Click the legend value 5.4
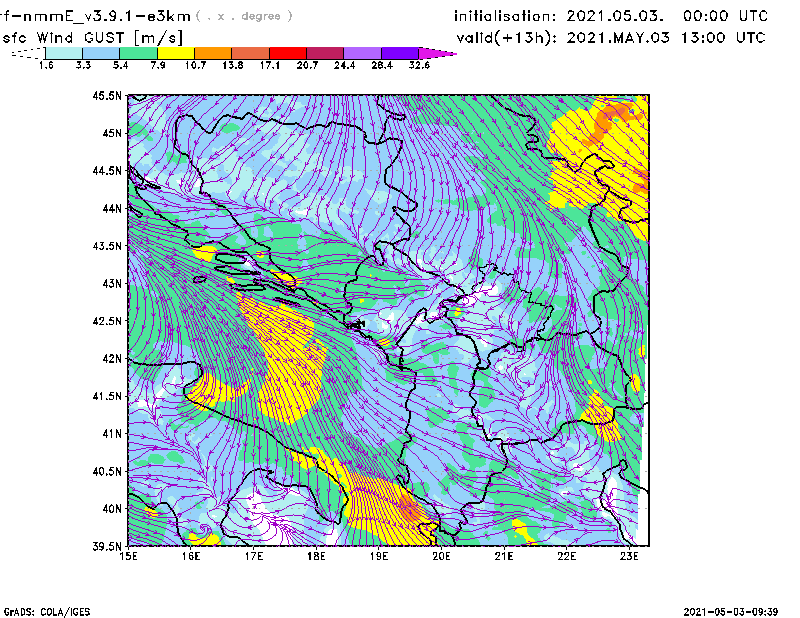800x618 pixels. [x=120, y=65]
